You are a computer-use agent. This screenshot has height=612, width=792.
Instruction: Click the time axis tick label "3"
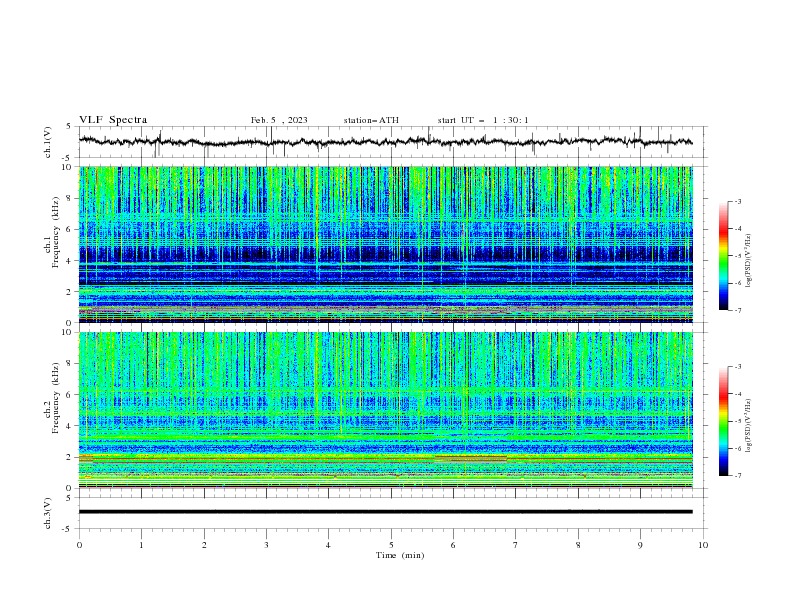pos(266,545)
